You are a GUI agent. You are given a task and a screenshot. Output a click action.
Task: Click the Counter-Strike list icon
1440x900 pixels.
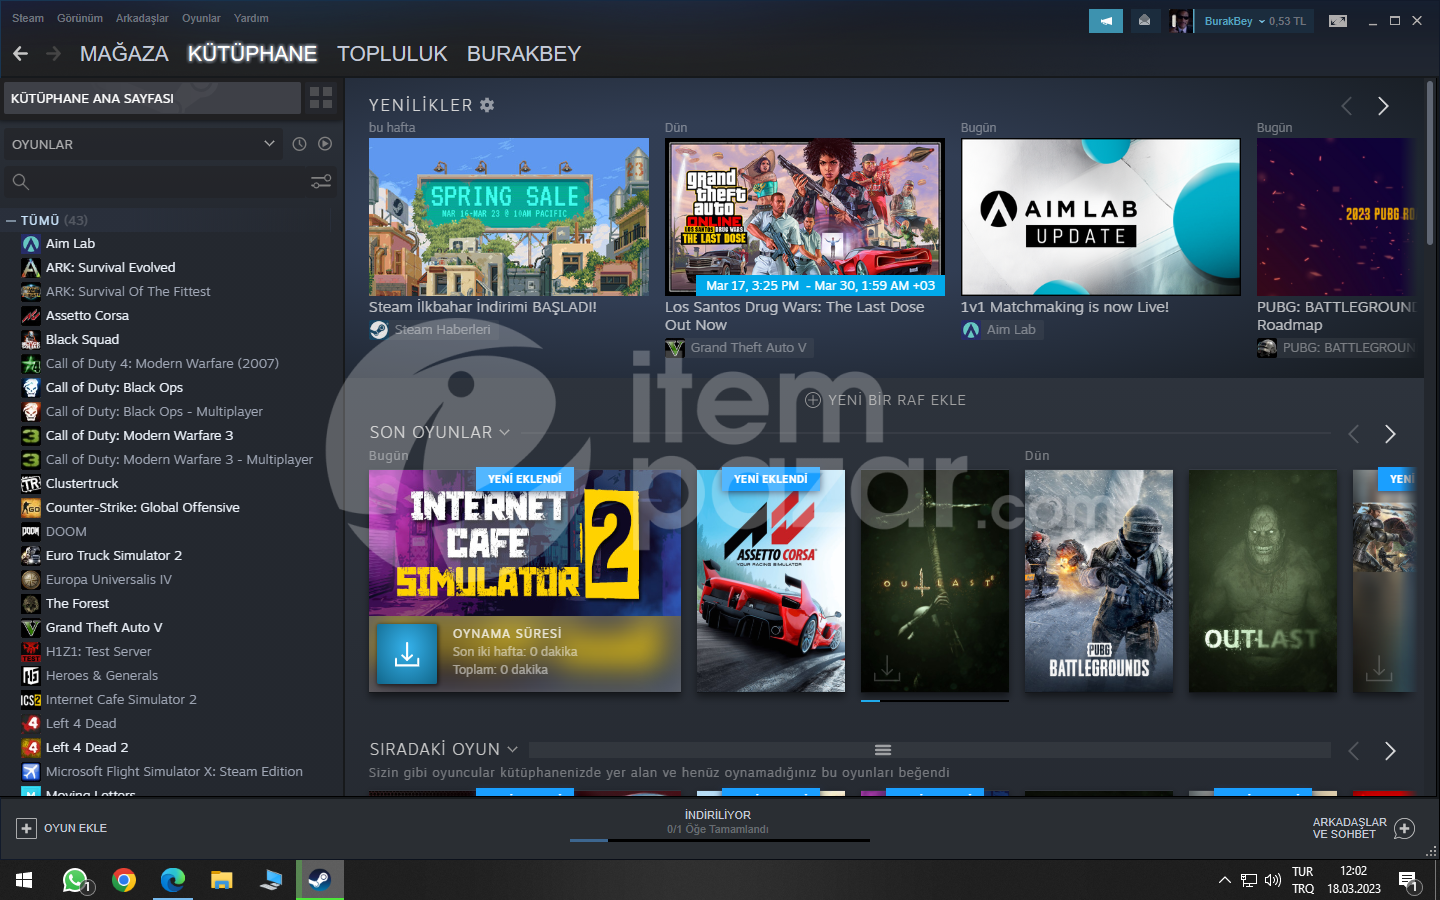(x=31, y=507)
